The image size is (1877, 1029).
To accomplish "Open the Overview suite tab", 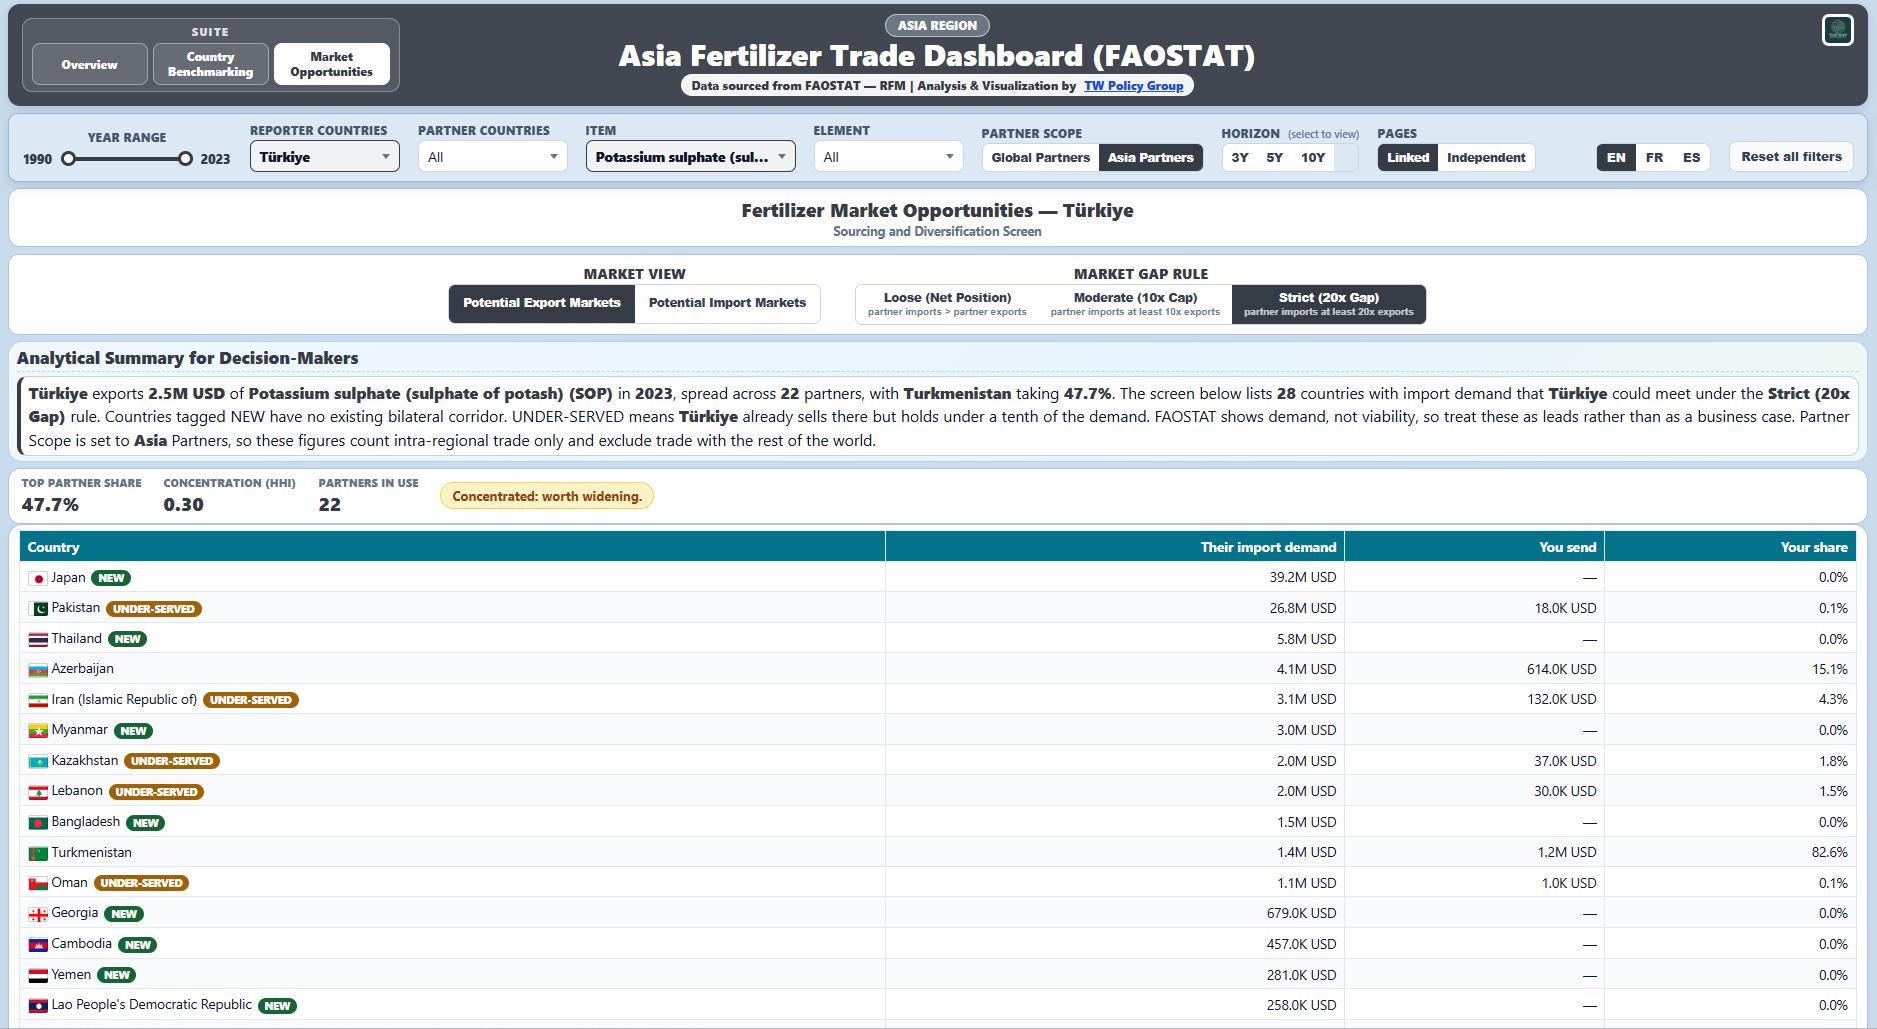I will point(90,65).
